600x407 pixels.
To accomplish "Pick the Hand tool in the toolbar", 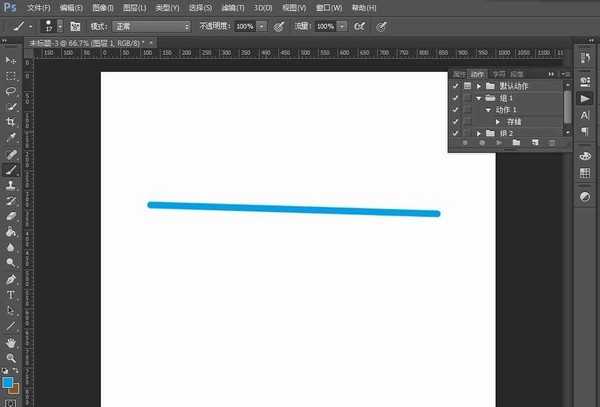I will point(11,342).
